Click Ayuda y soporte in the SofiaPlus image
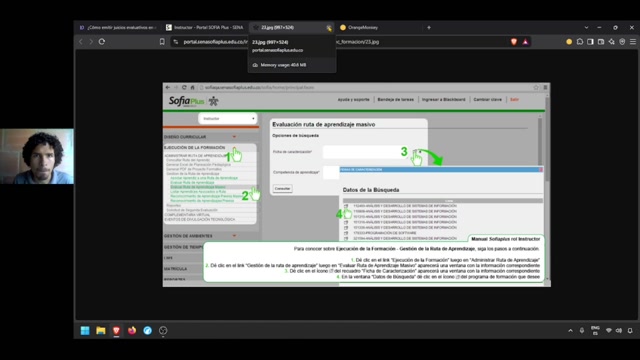 click(x=353, y=100)
